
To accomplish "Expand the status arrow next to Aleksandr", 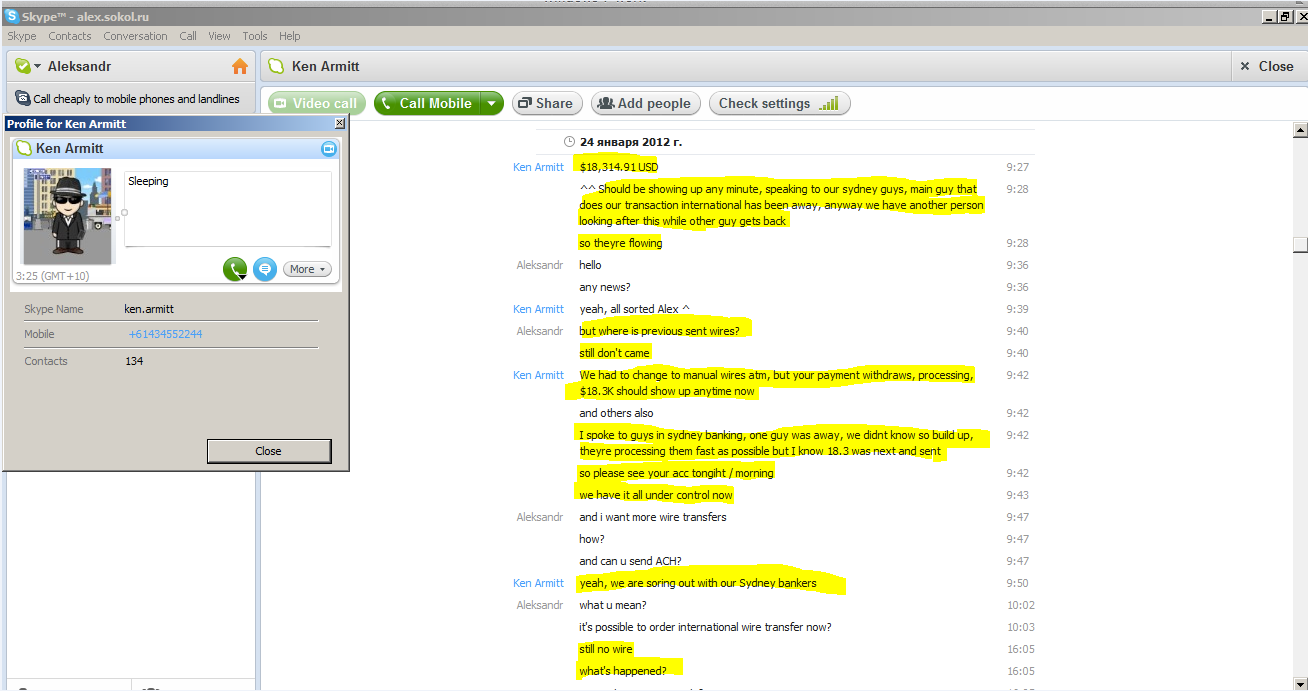I will coord(38,66).
